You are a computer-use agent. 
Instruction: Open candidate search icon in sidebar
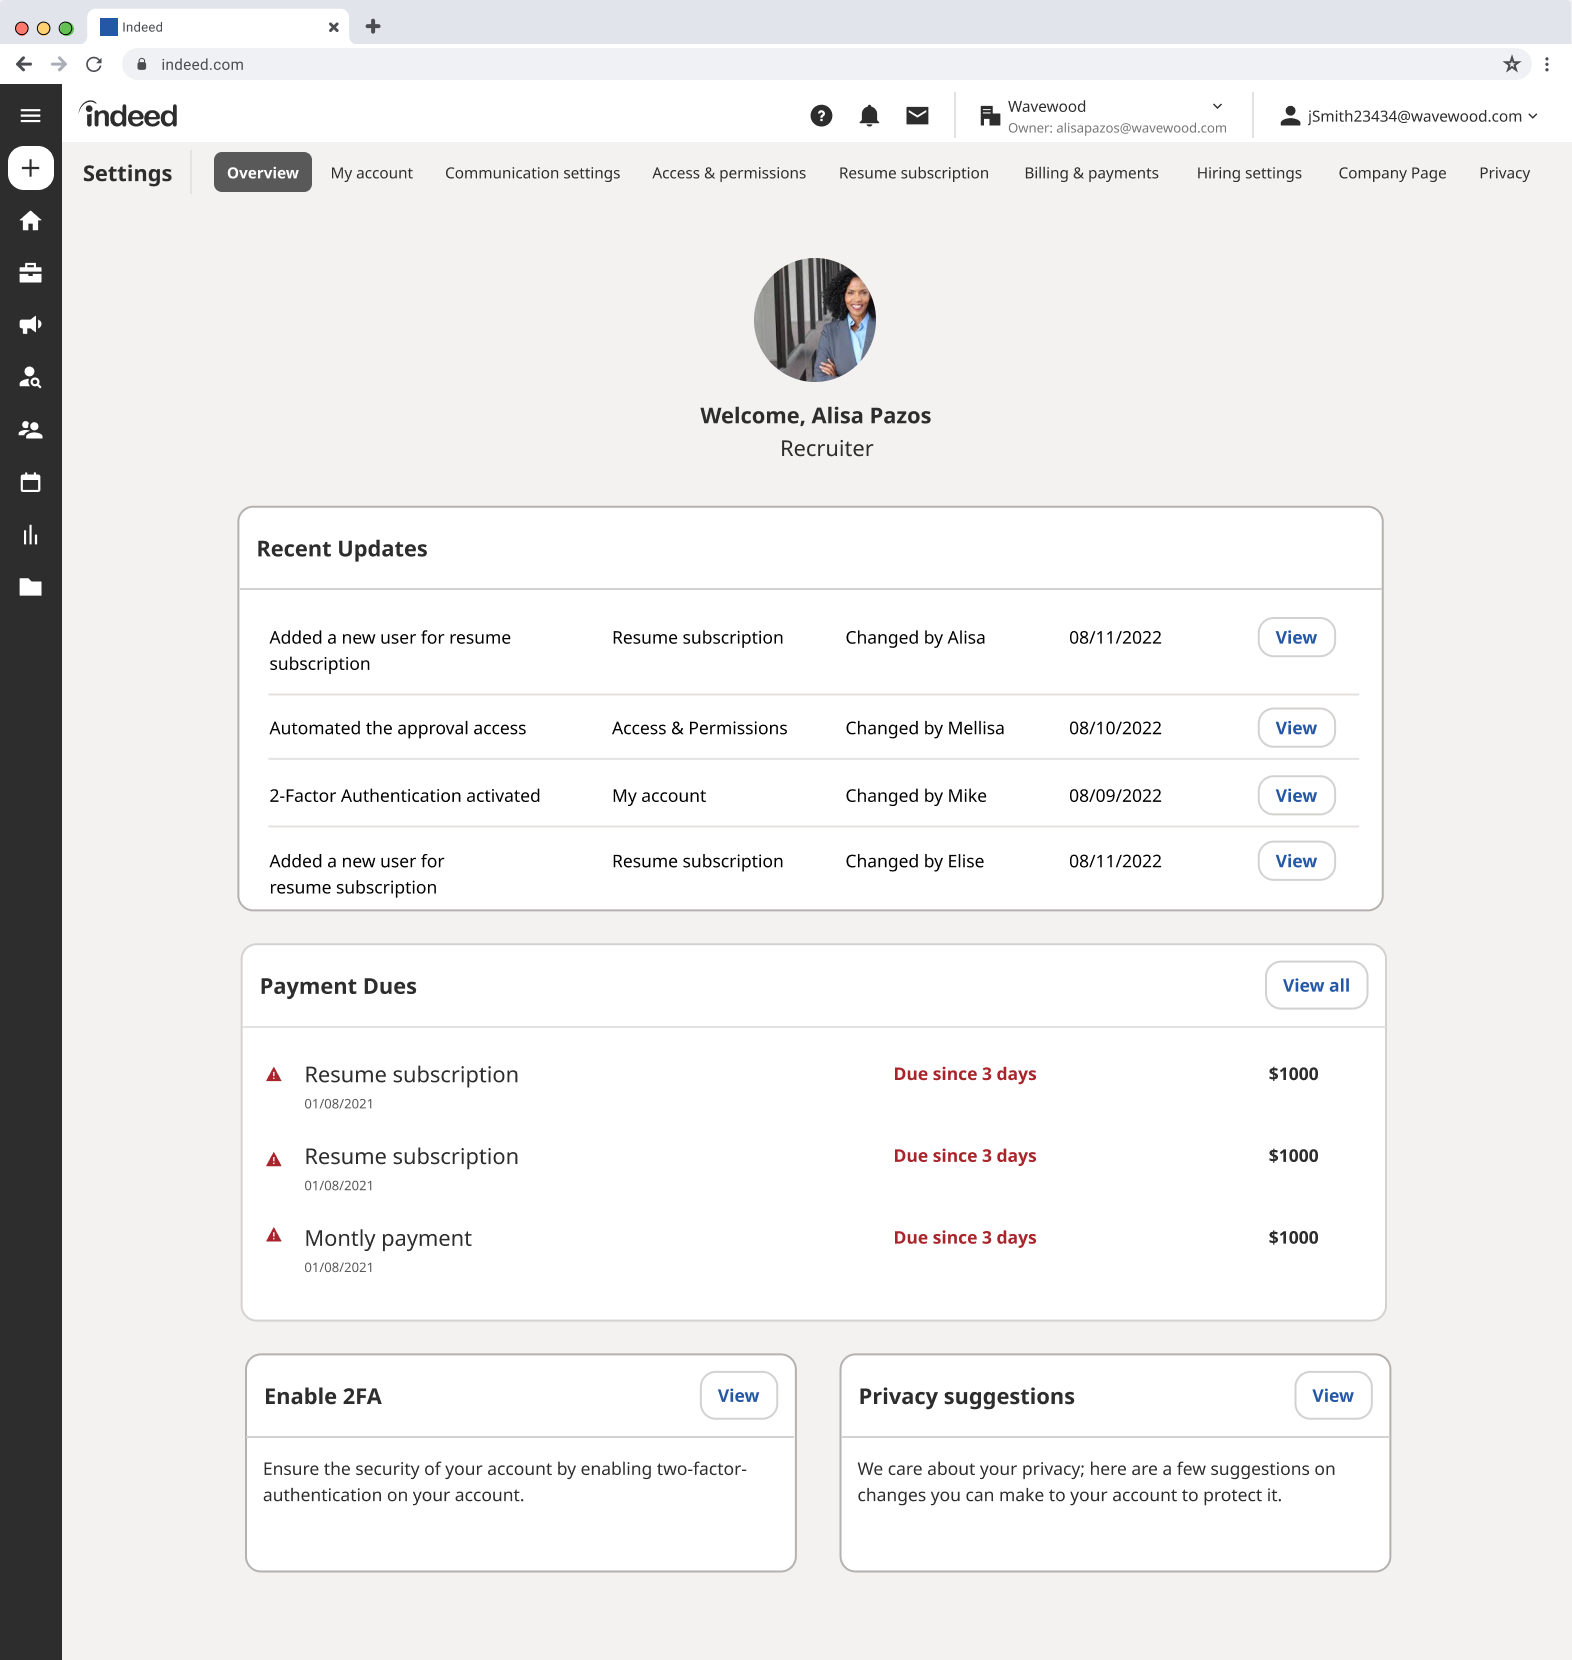[30, 377]
